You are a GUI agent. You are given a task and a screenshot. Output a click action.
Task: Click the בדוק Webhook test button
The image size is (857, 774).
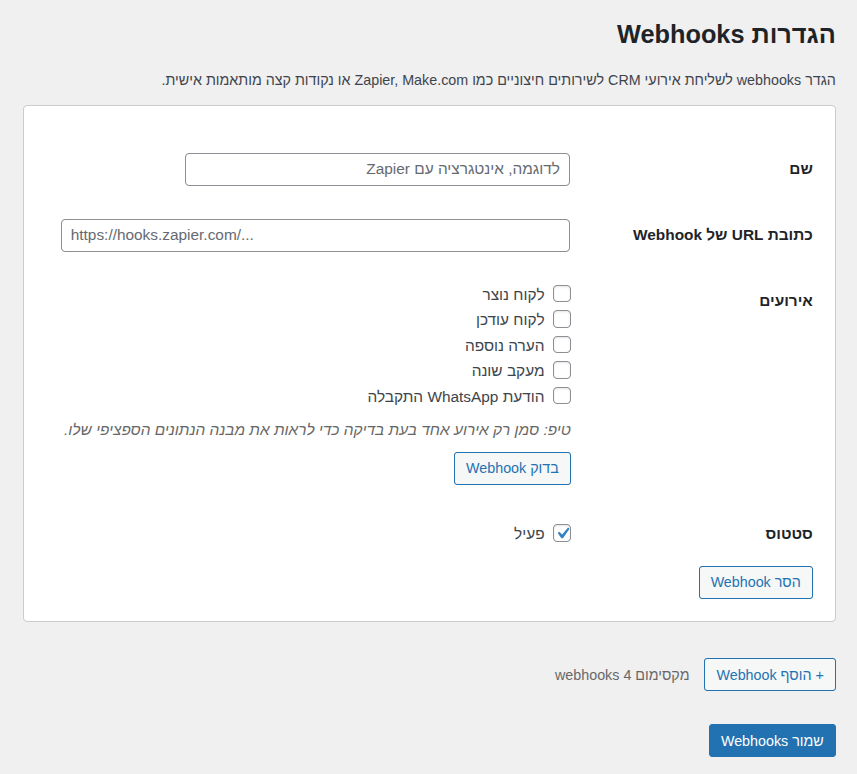click(x=512, y=468)
